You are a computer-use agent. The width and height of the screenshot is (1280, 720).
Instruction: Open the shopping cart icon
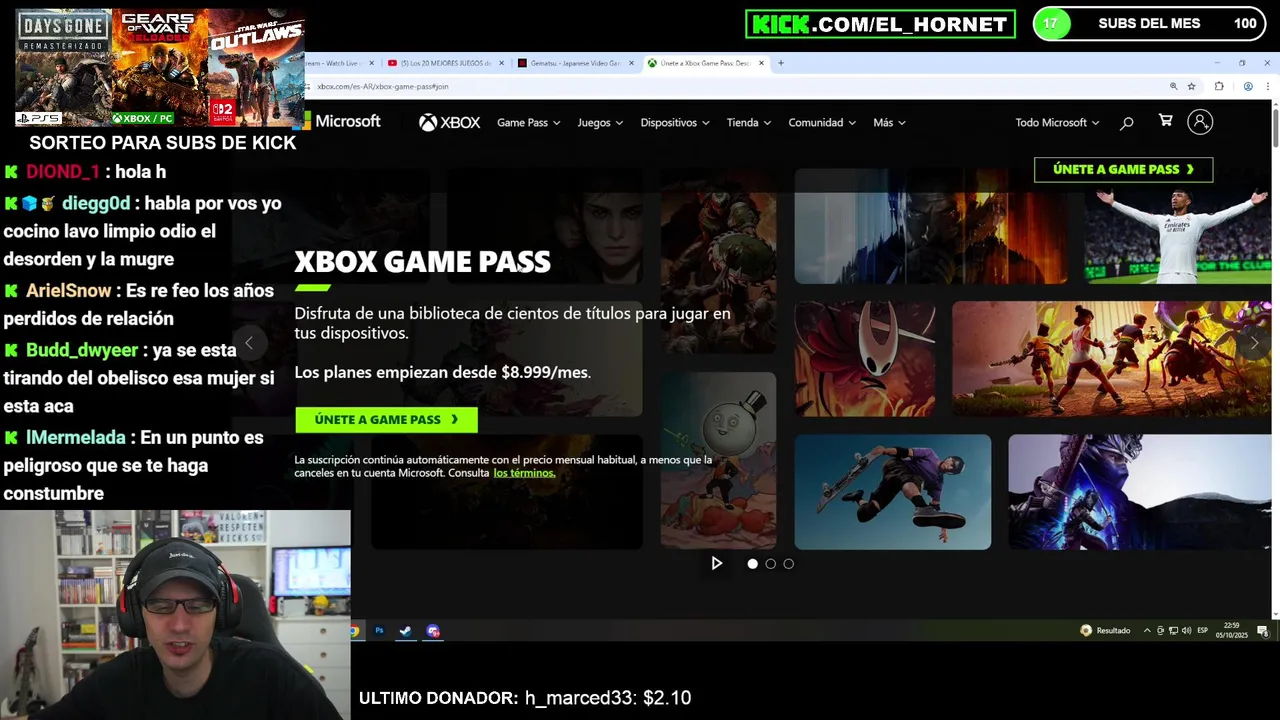click(x=1165, y=121)
